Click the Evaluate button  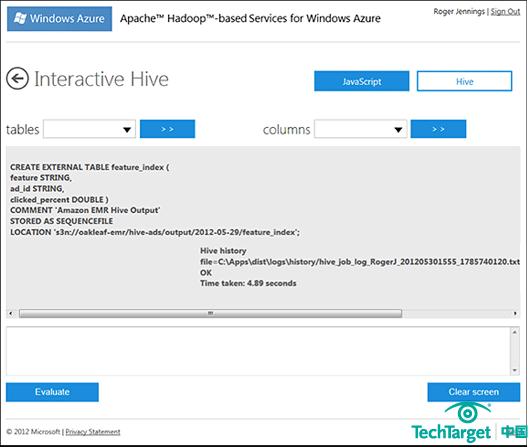coord(52,392)
